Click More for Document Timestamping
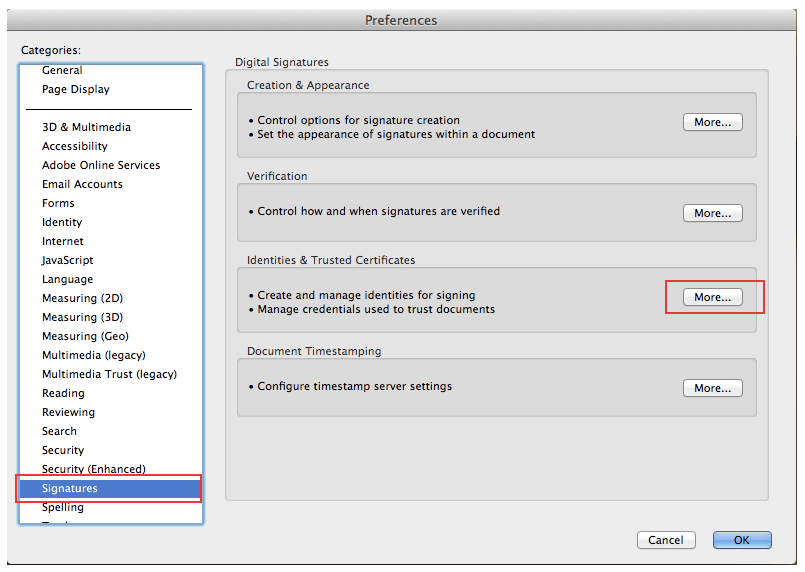 (x=713, y=388)
